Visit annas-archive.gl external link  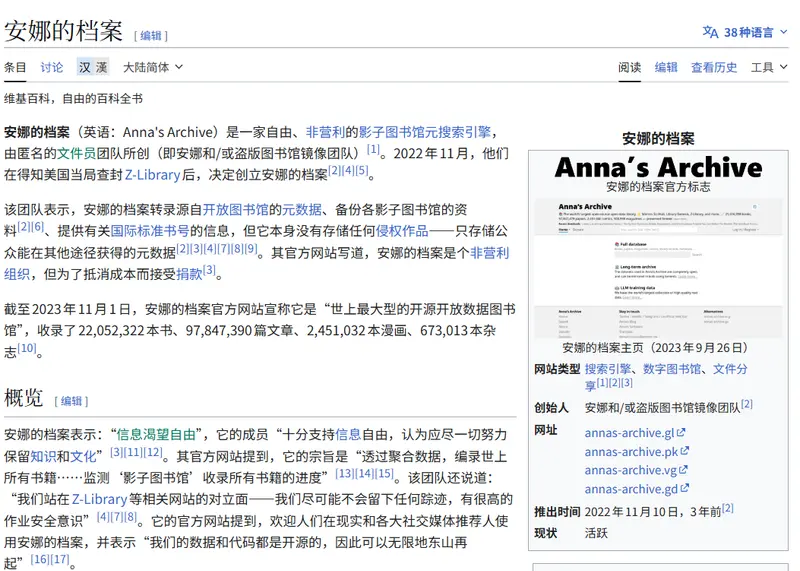(x=630, y=433)
